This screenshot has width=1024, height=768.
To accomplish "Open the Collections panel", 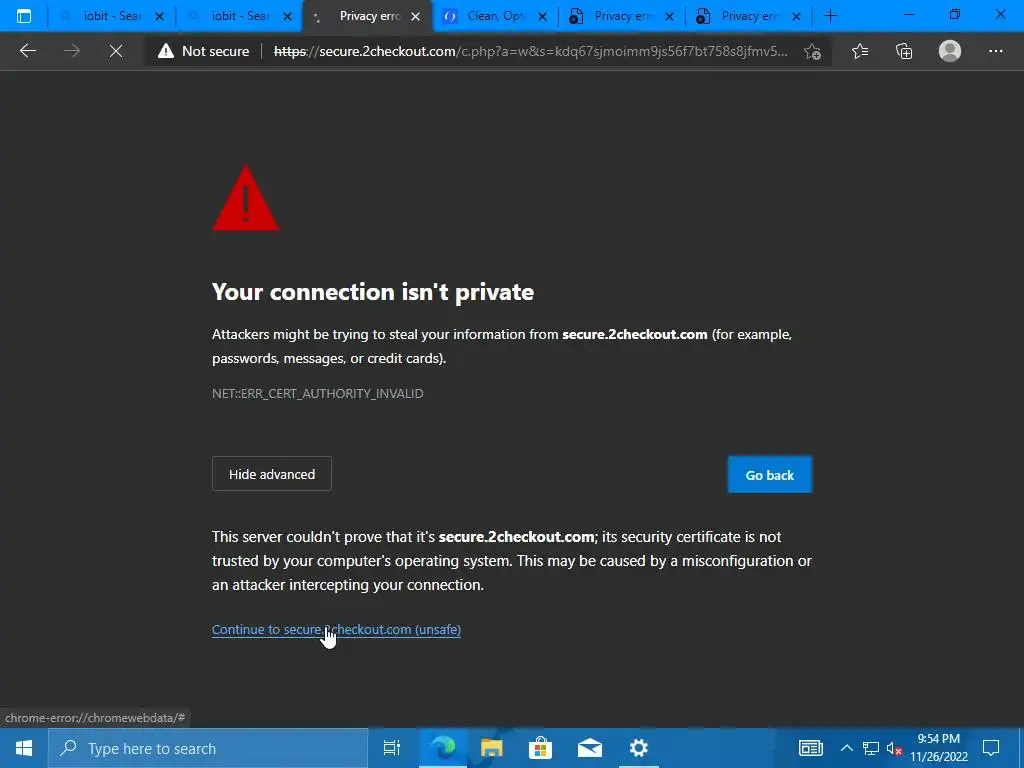I will tap(904, 51).
